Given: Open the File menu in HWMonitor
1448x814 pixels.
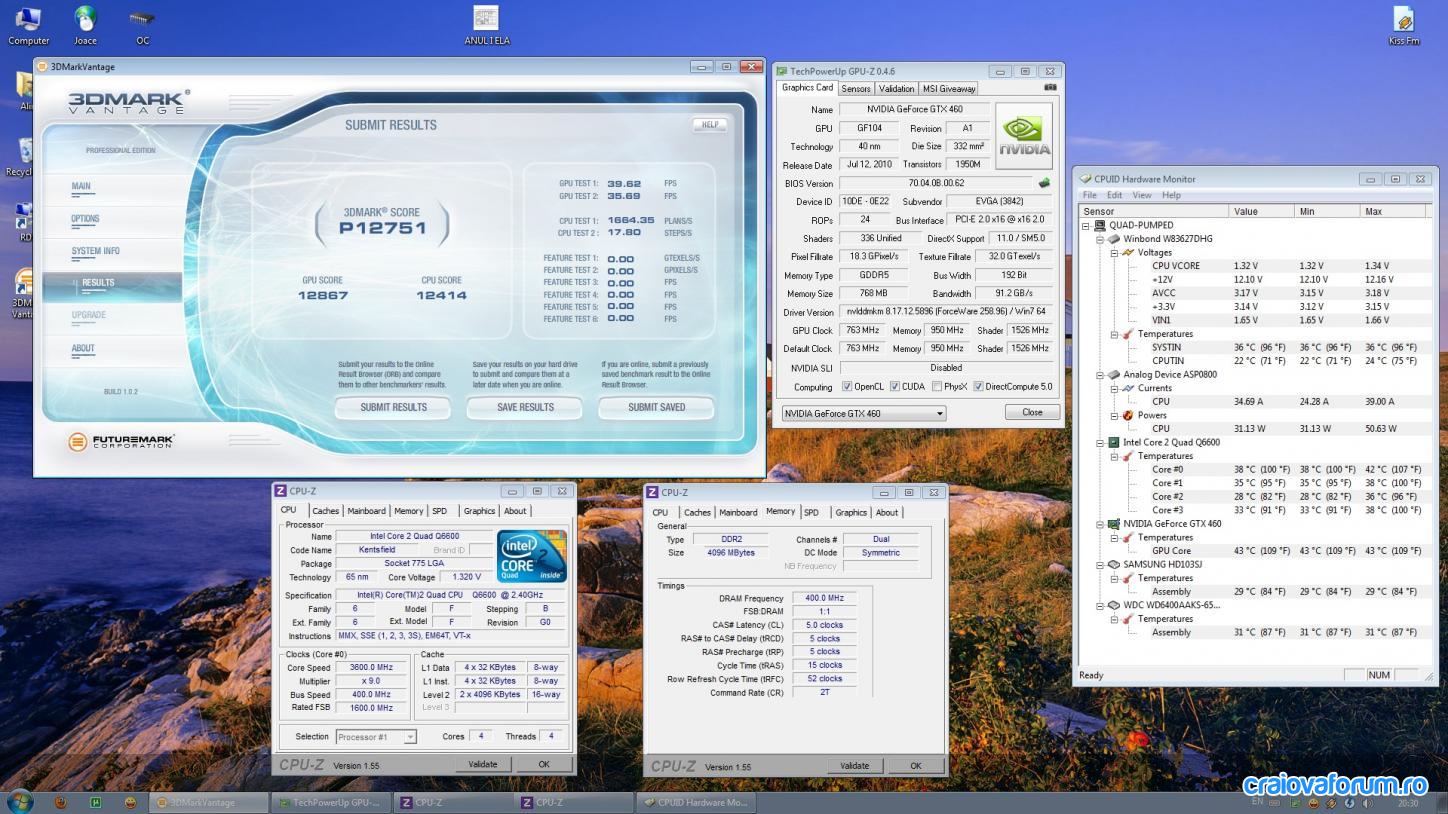Looking at the screenshot, I should click(1090, 195).
